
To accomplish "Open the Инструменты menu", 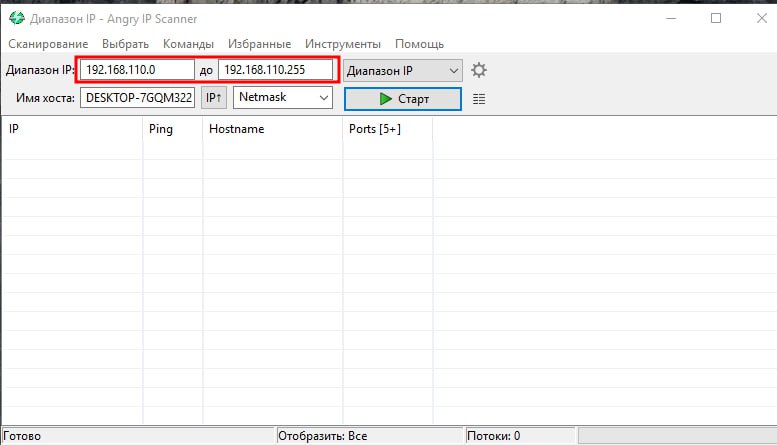I will point(343,44).
